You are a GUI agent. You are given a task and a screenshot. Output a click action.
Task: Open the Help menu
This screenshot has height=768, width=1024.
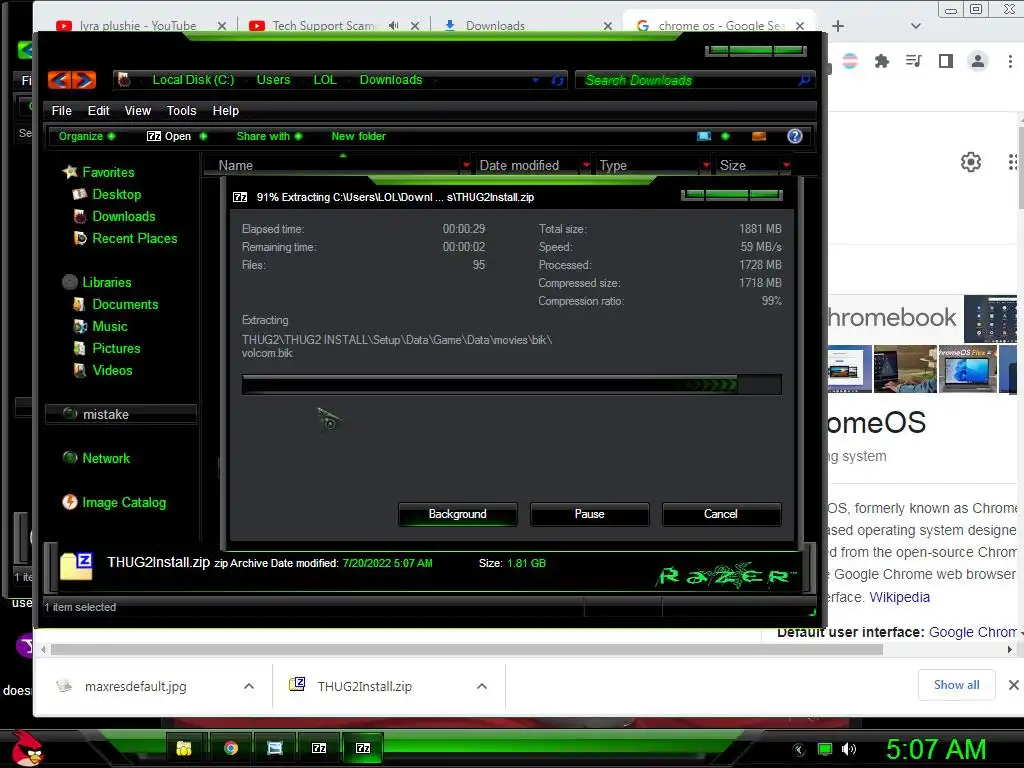point(226,111)
